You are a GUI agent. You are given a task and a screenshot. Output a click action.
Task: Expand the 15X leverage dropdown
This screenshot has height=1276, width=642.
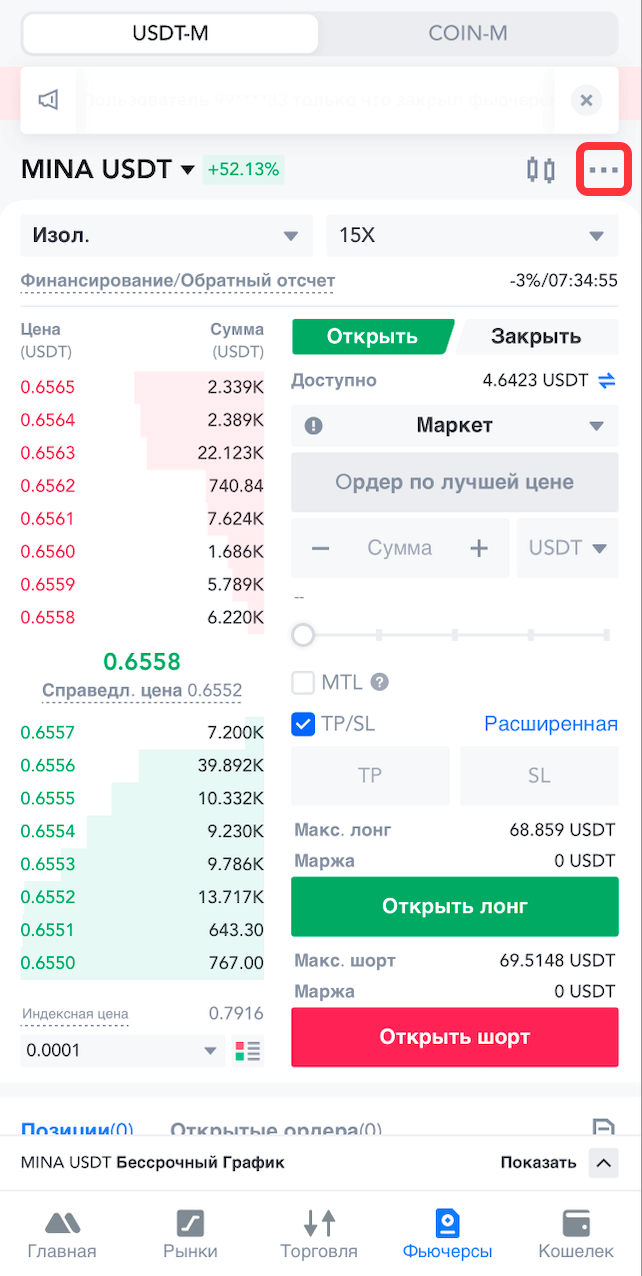point(472,236)
